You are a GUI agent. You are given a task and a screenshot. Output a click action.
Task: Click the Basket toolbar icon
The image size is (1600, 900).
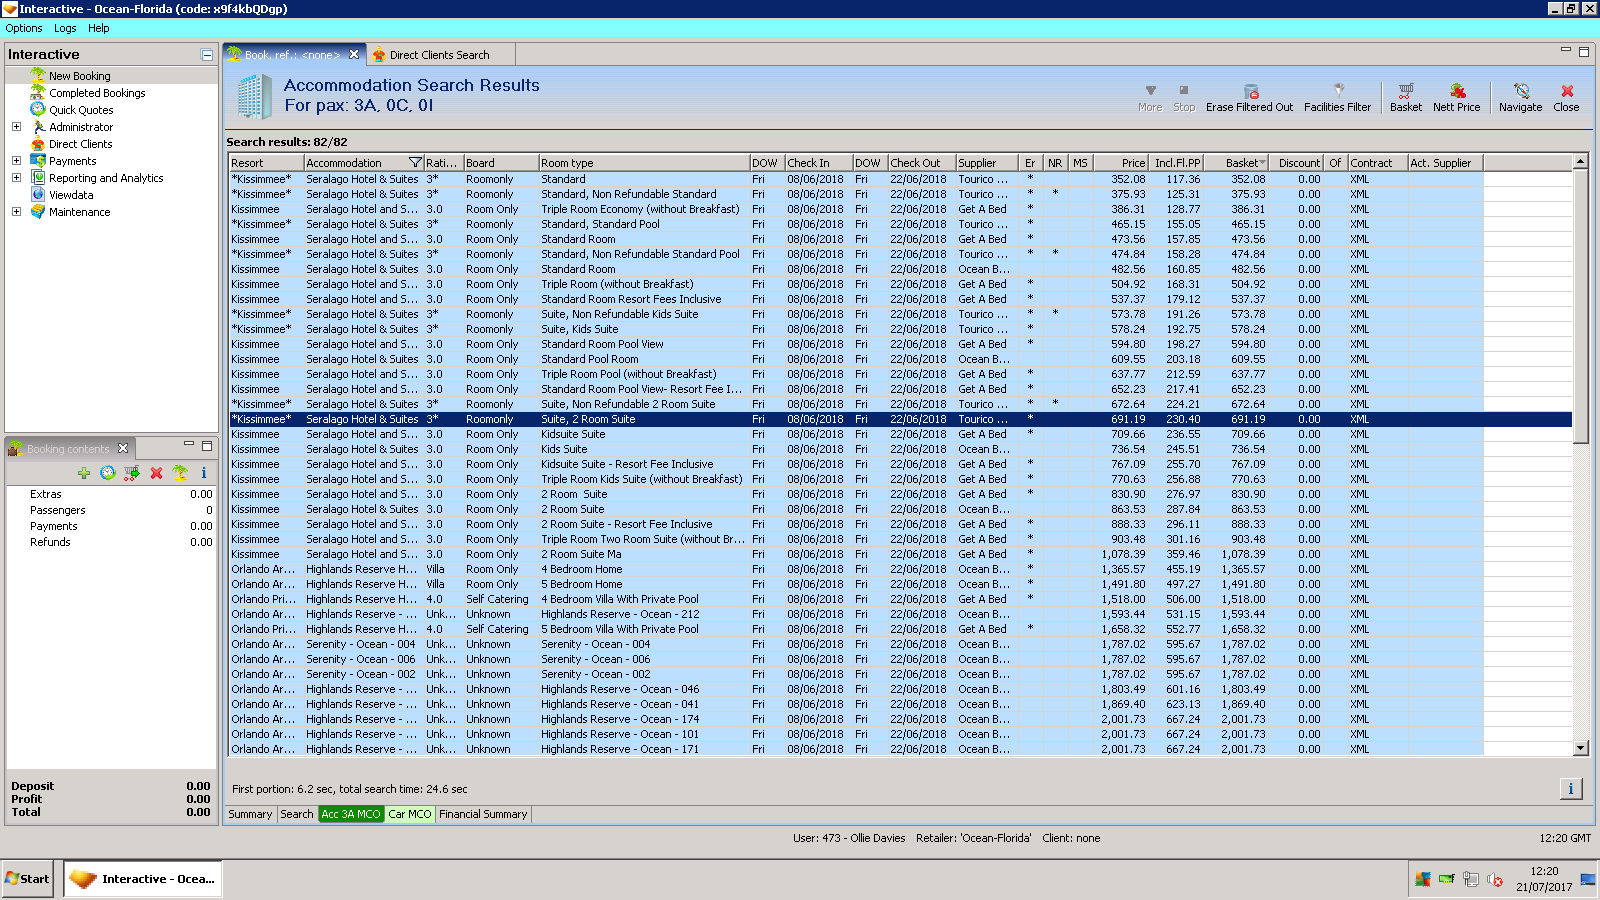1405,92
